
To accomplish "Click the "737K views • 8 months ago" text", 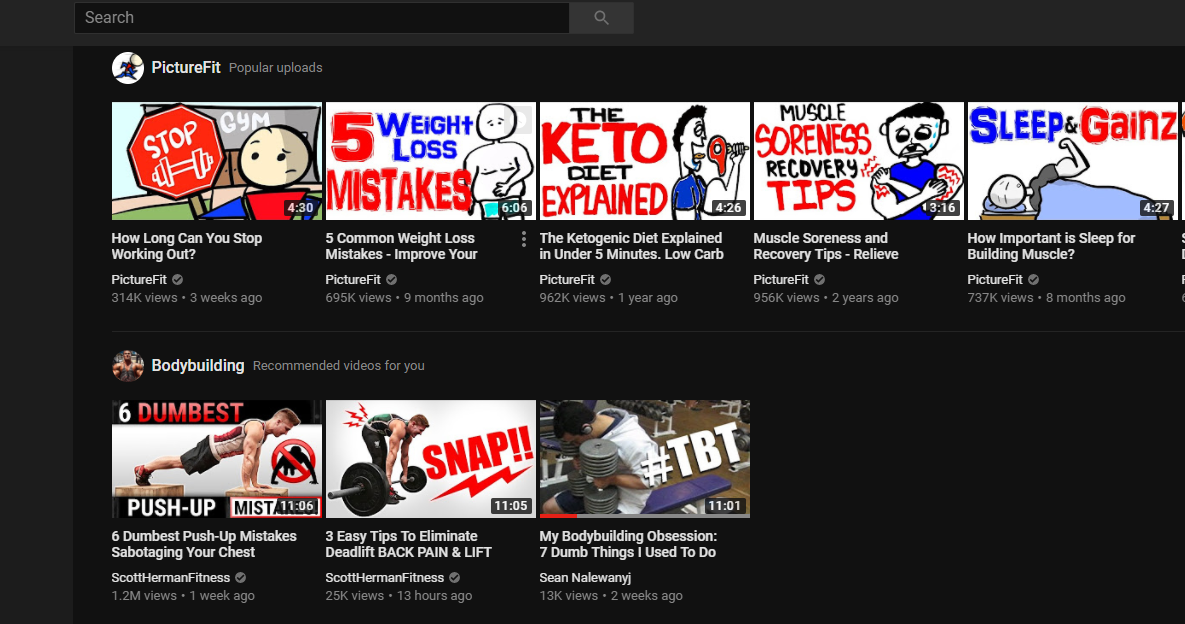I will (x=1046, y=298).
